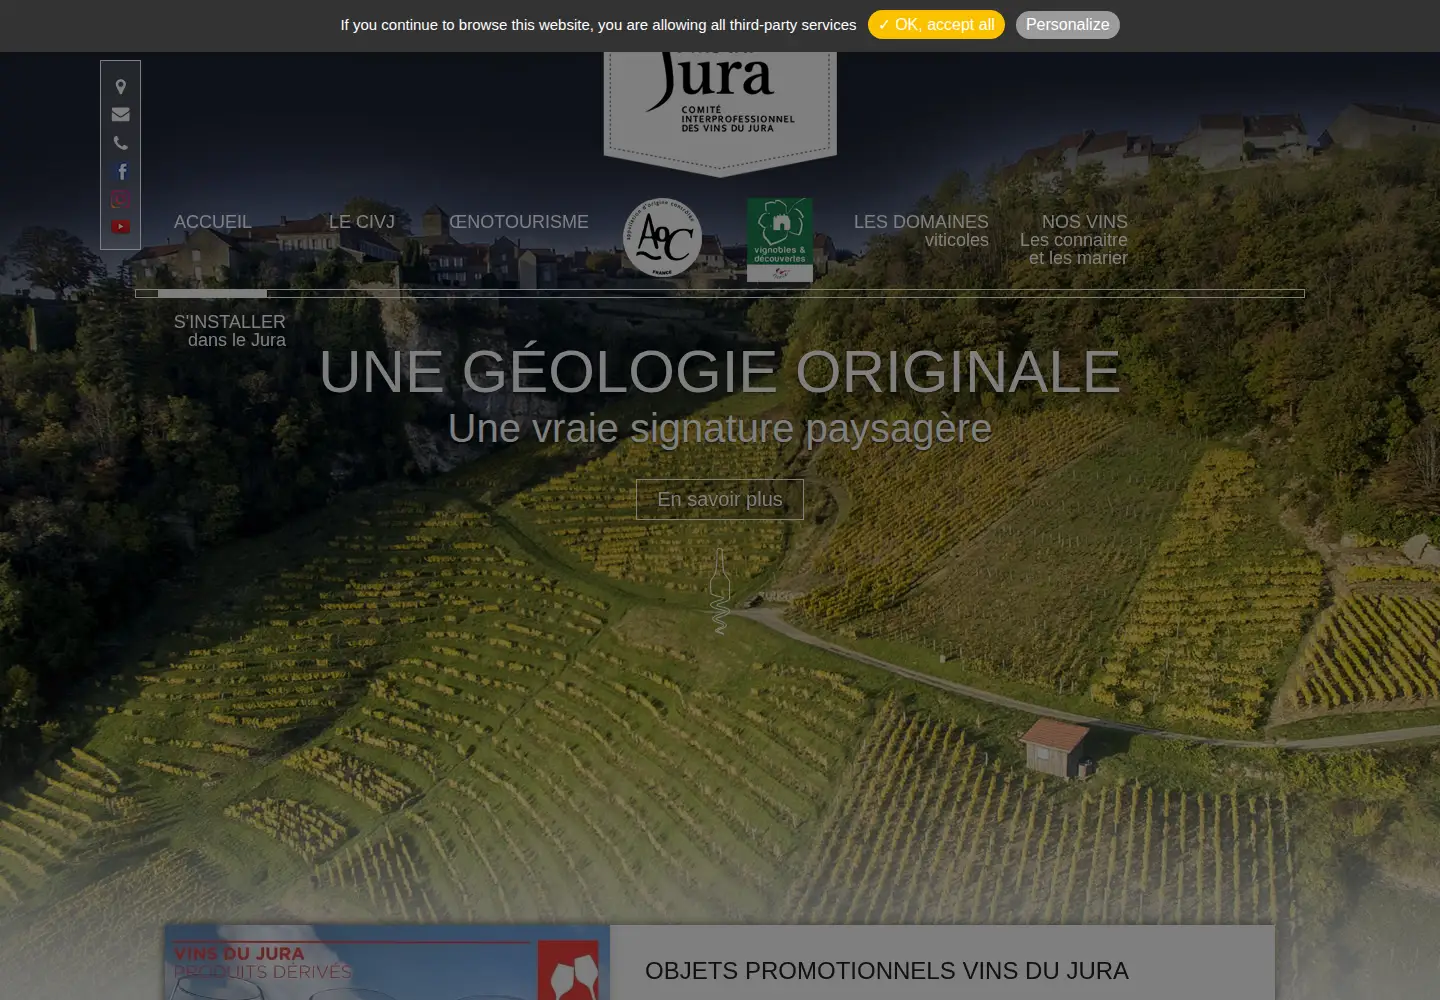Open the ŒNOTOURISME menu

tap(519, 222)
